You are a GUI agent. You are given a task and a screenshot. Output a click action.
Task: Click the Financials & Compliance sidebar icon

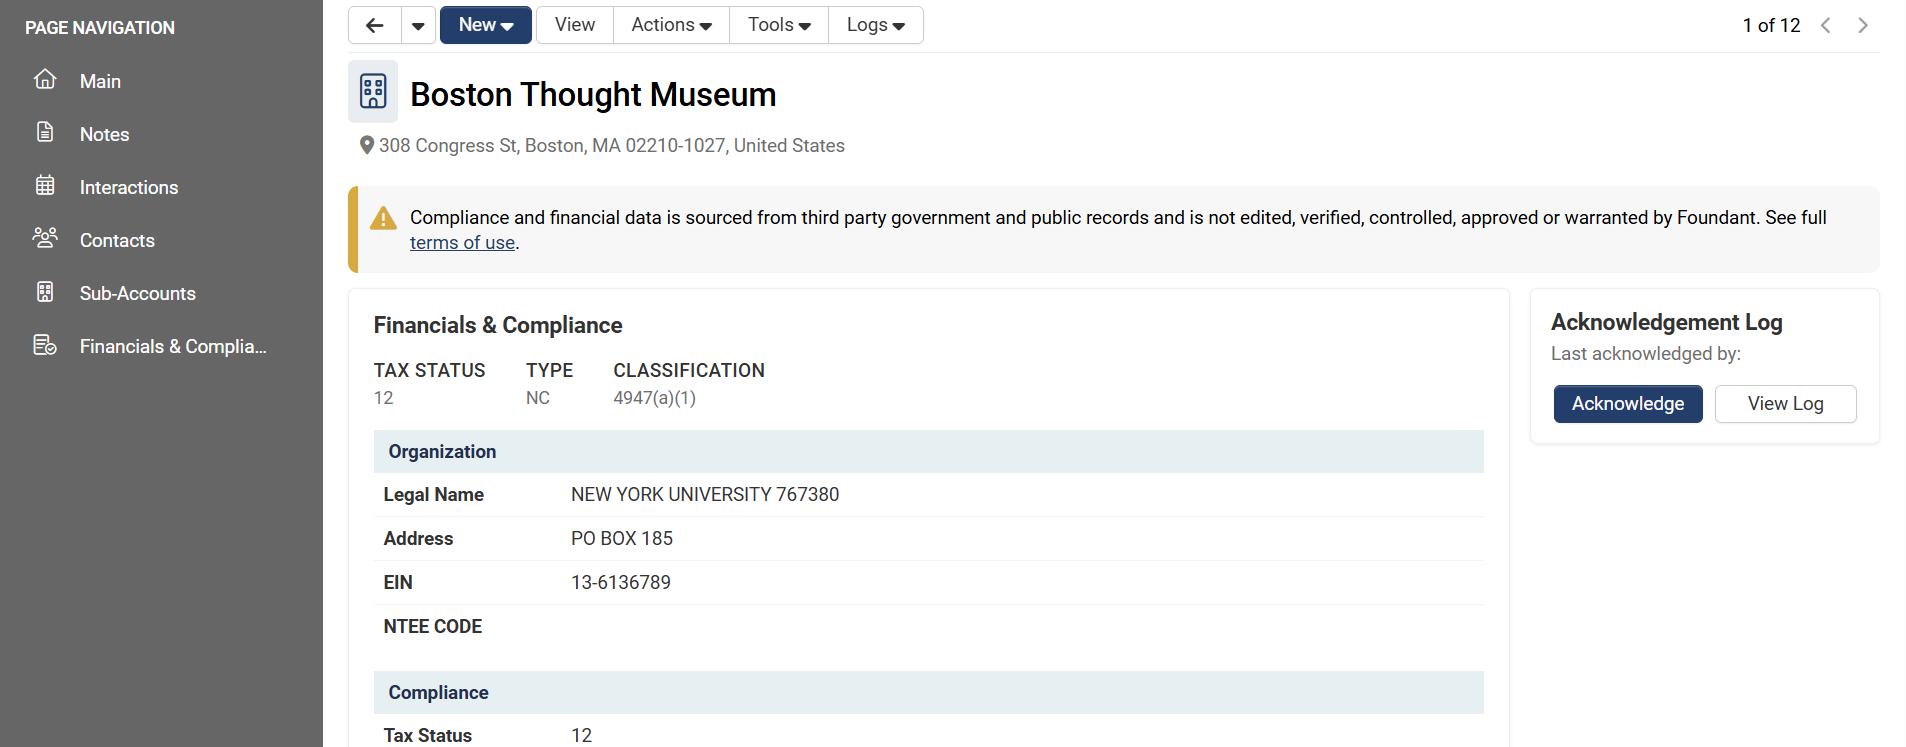(45, 345)
